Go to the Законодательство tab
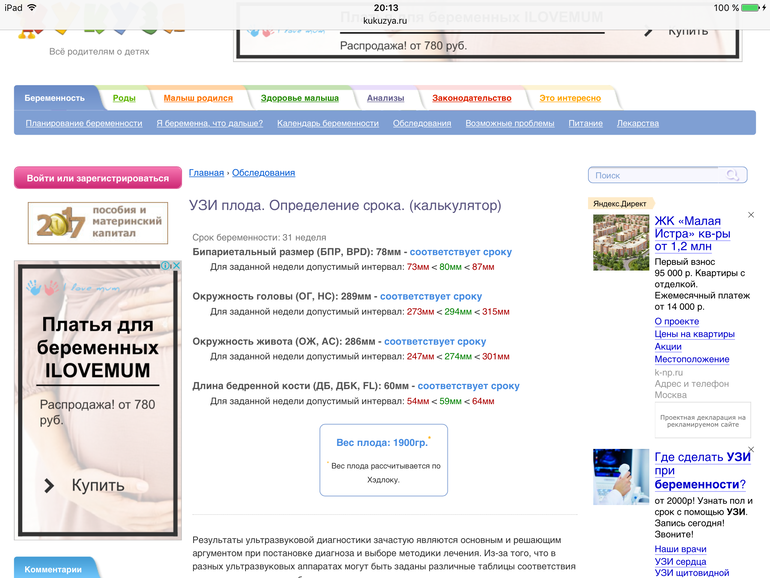The image size is (770, 578). click(x=471, y=98)
